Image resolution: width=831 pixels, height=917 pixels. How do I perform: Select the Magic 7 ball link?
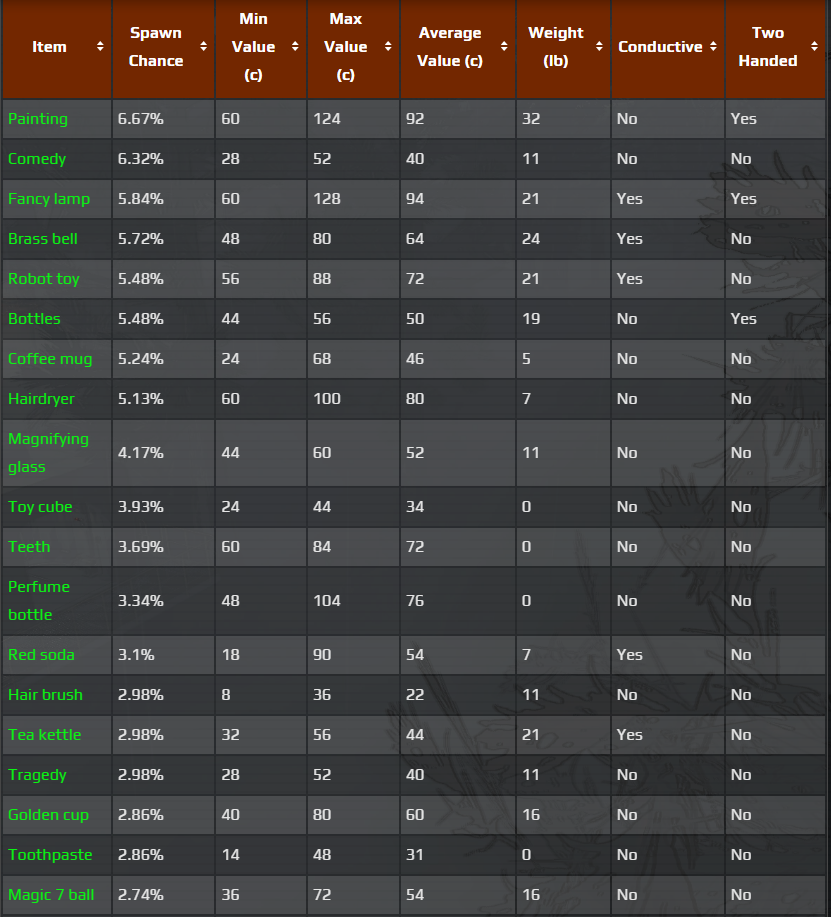pyautogui.click(x=51, y=895)
